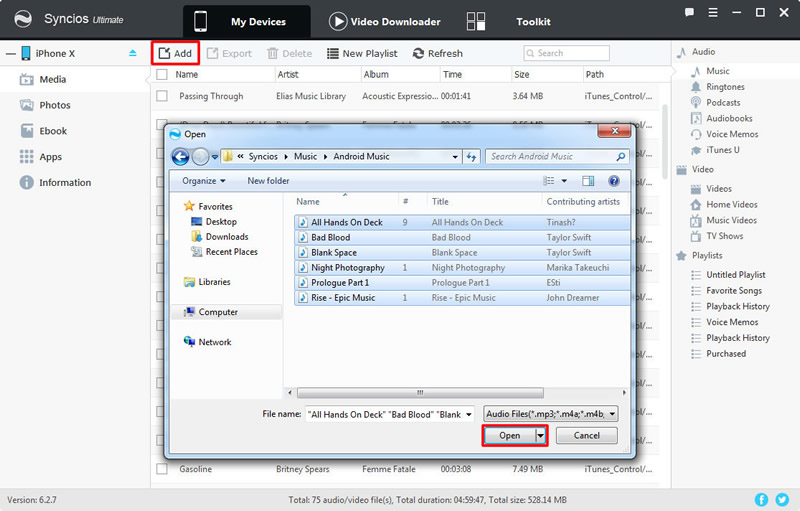
Task: Click the Search Android Music field
Action: point(557,157)
